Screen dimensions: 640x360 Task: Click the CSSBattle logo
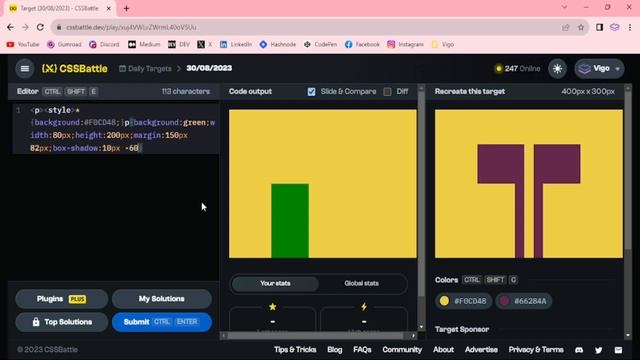click(x=74, y=69)
